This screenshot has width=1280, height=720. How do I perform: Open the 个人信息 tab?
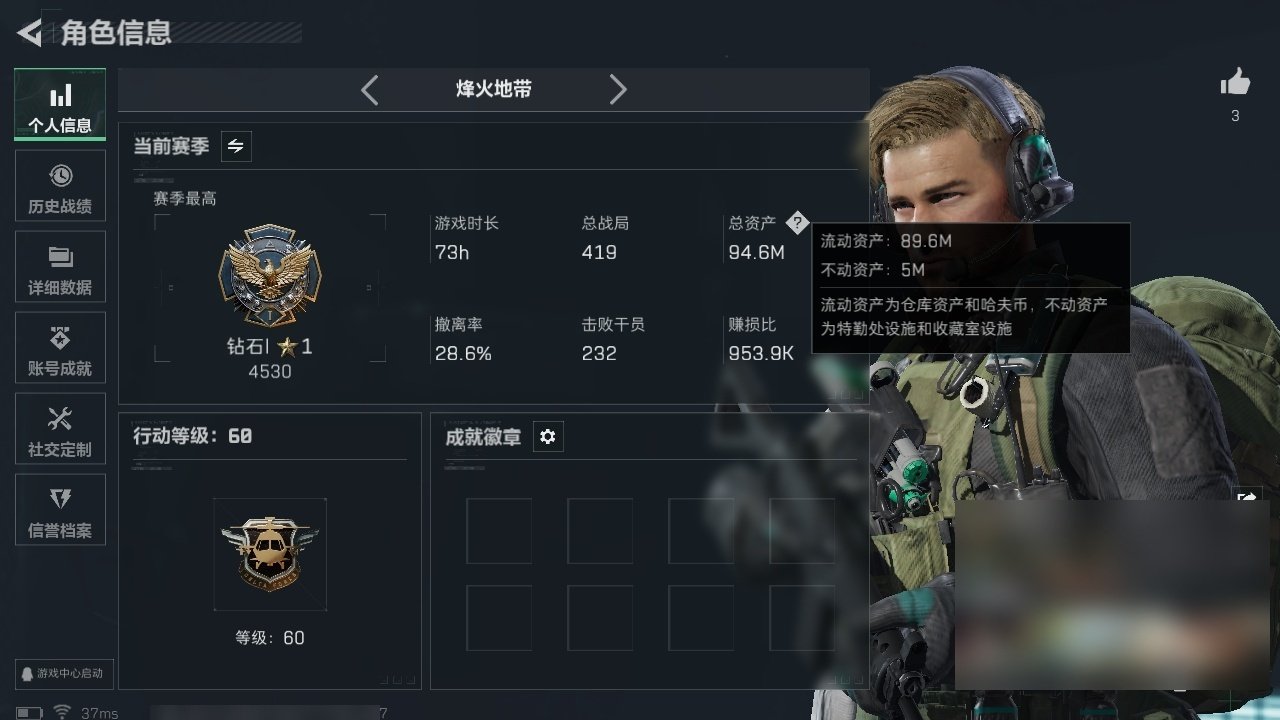[x=60, y=105]
